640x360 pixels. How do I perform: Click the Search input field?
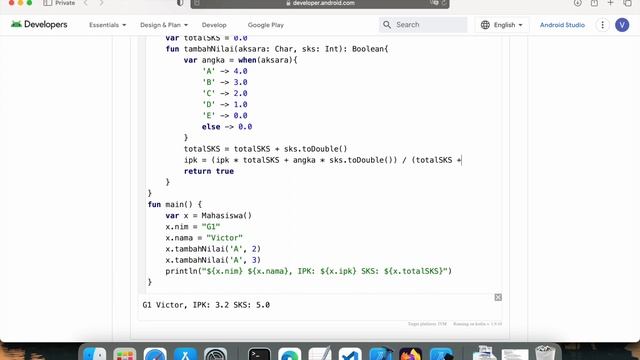423,25
